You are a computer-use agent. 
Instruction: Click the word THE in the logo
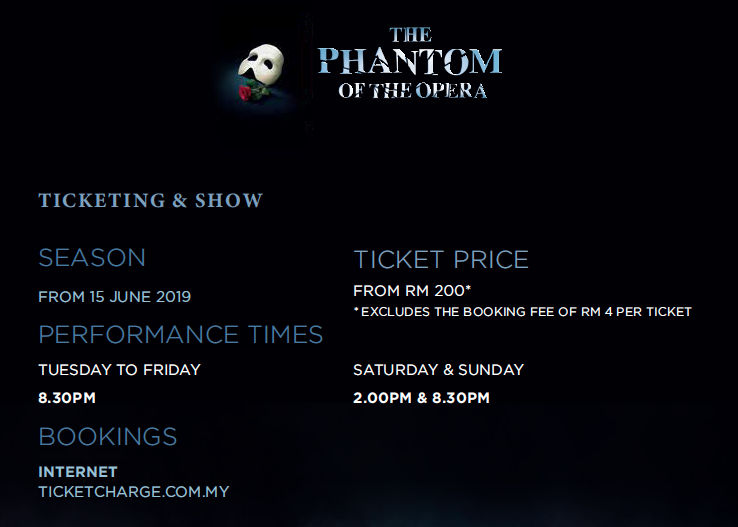click(410, 35)
